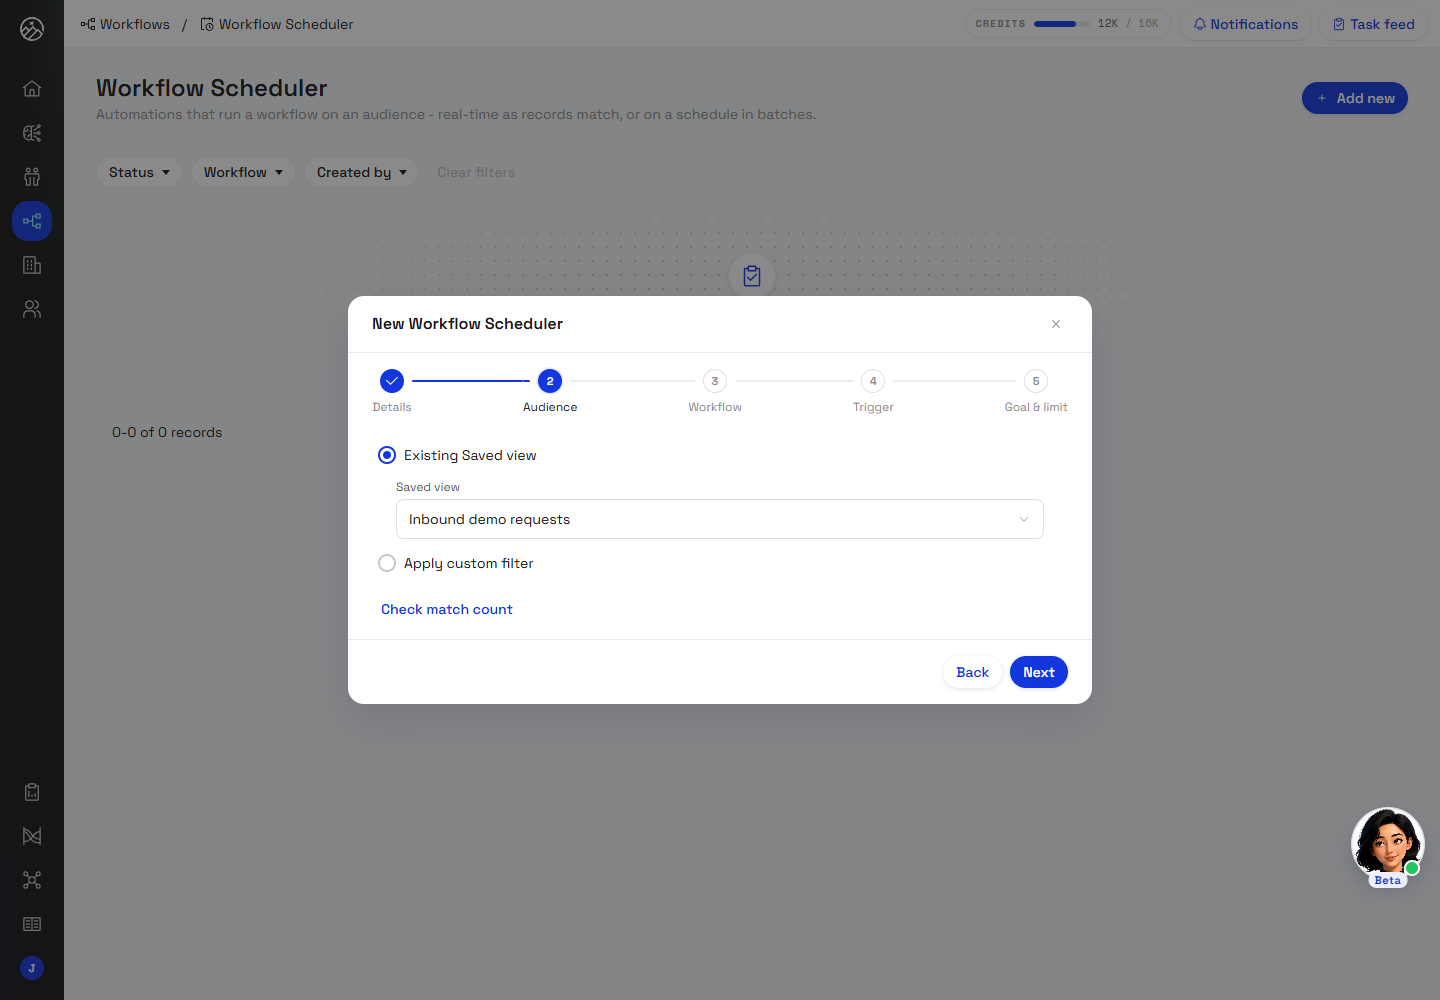Open the contacts users sidebar icon

(x=32, y=309)
